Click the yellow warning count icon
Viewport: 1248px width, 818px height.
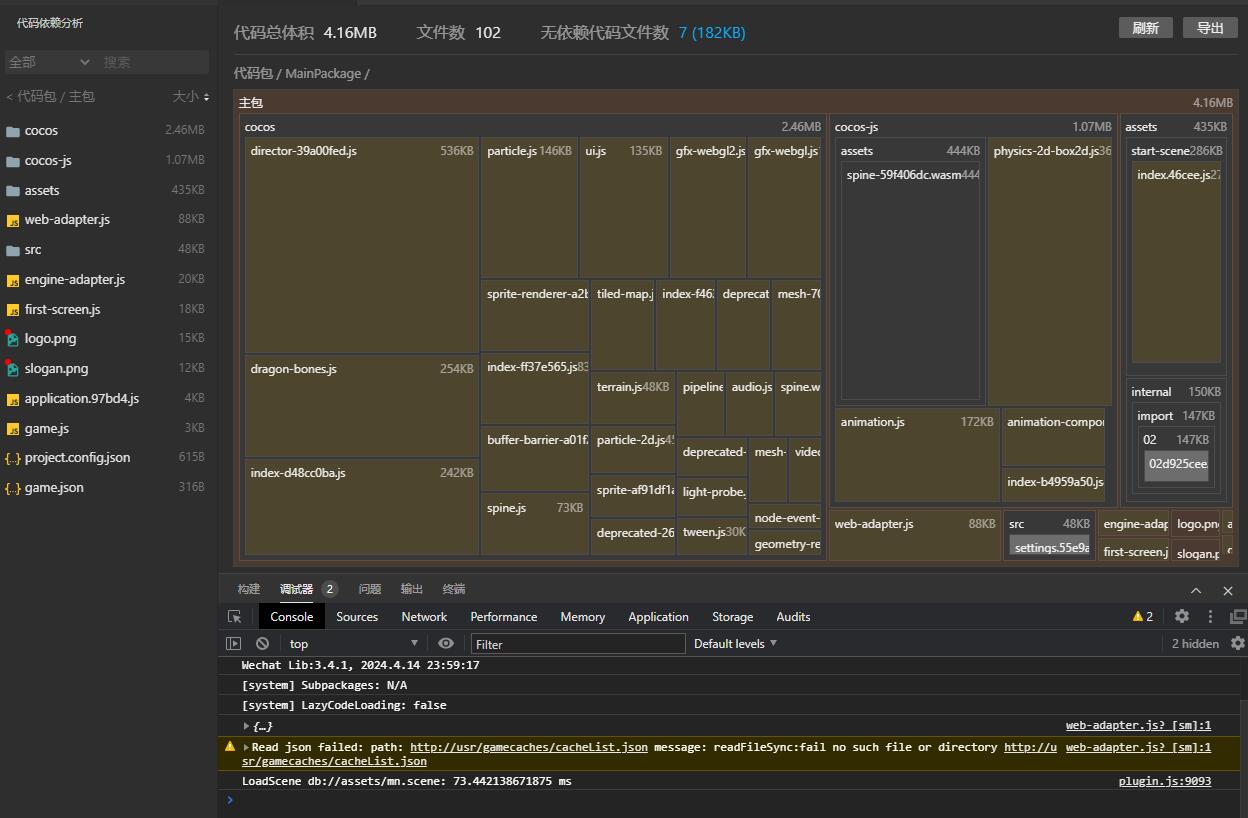1142,617
